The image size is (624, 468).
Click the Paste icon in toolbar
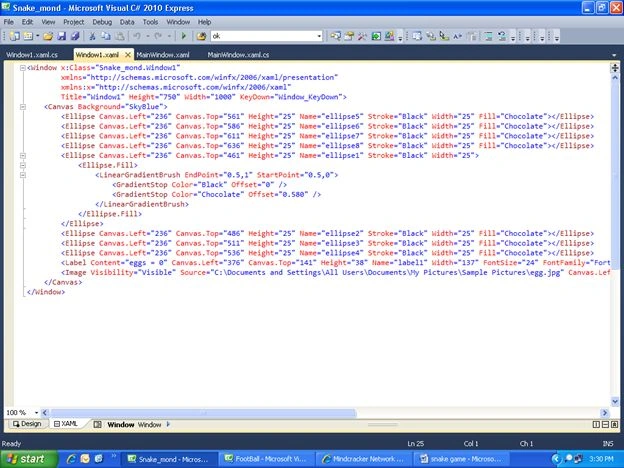coord(119,36)
